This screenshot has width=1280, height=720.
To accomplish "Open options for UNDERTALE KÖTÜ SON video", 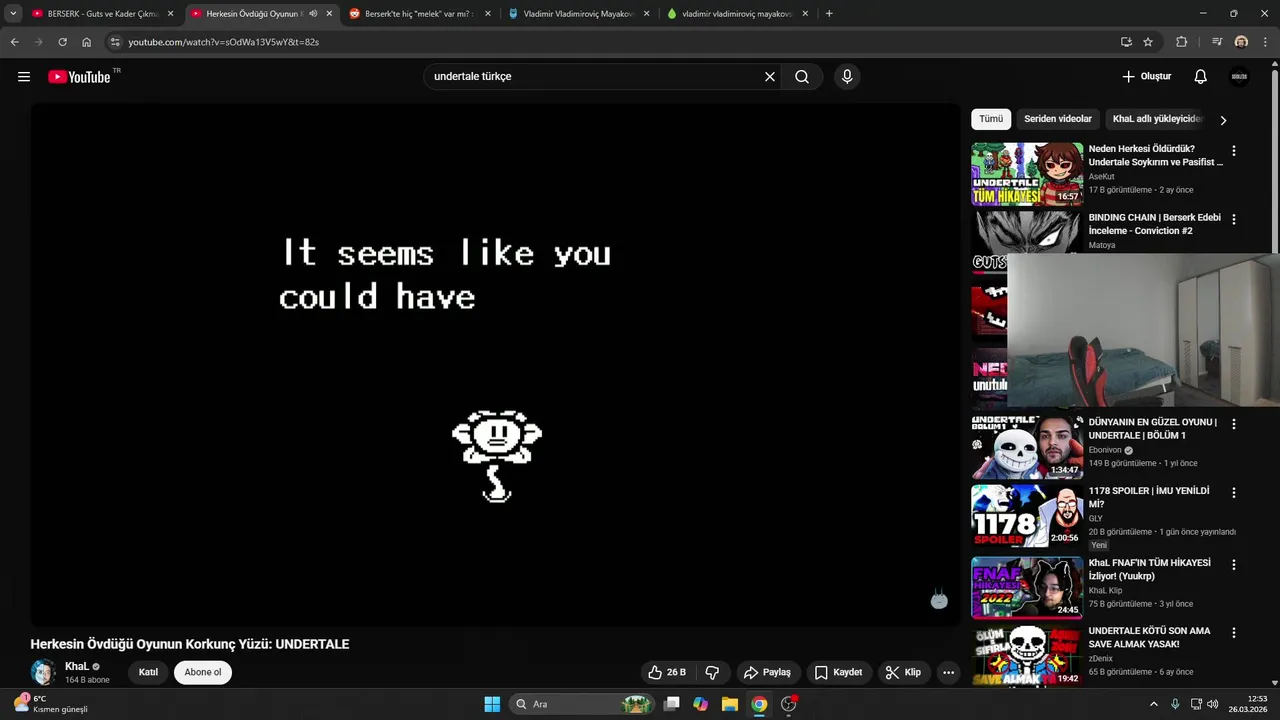I will click(x=1233, y=633).
